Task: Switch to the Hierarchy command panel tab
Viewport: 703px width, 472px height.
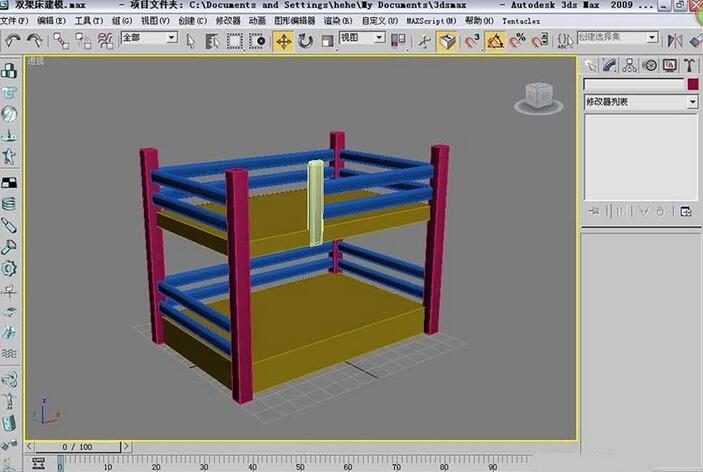Action: (629, 65)
